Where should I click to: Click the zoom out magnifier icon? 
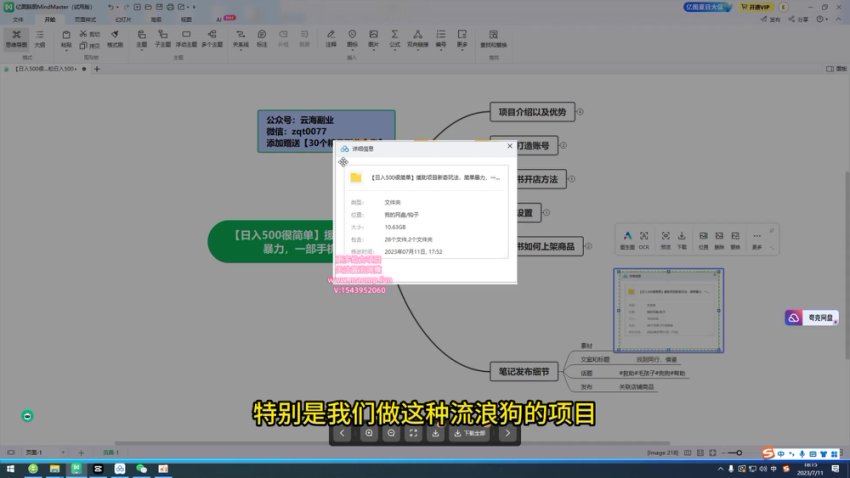[x=391, y=433]
